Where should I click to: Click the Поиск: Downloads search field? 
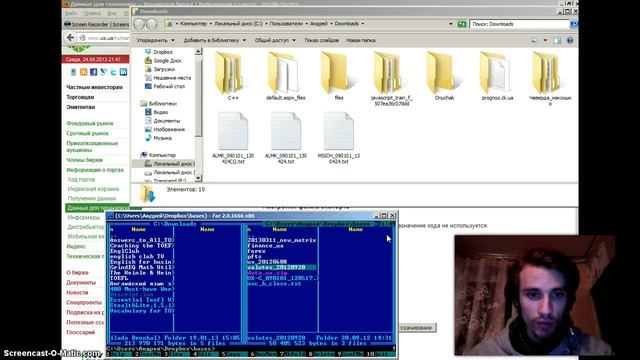(x=519, y=24)
